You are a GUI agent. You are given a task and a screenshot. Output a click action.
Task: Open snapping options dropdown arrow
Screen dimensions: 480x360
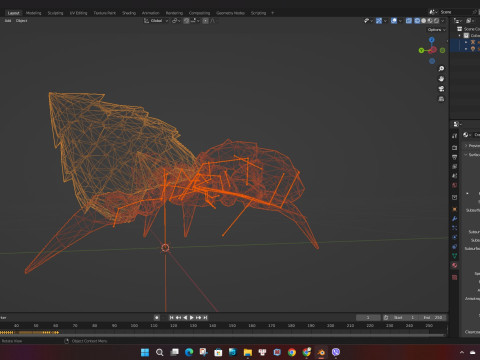[195, 21]
